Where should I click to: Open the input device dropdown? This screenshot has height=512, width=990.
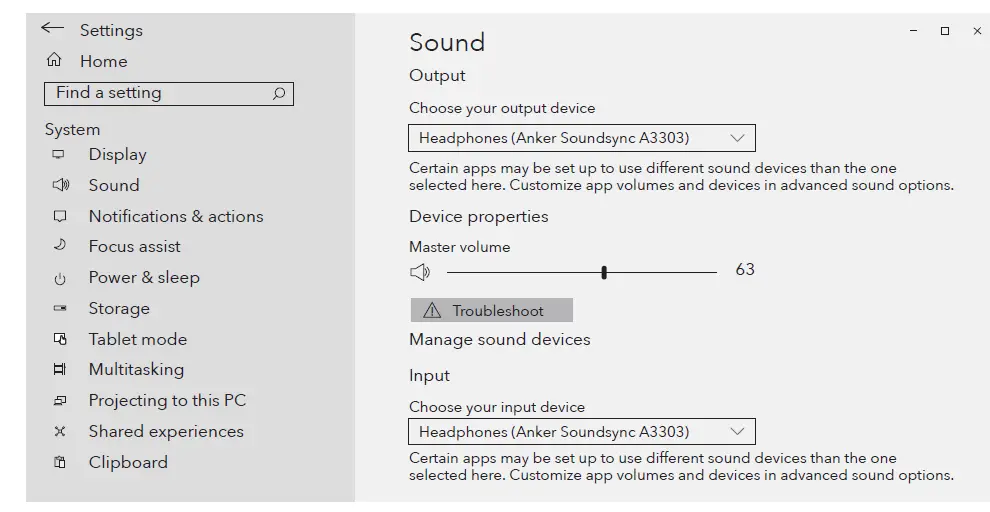[581, 432]
